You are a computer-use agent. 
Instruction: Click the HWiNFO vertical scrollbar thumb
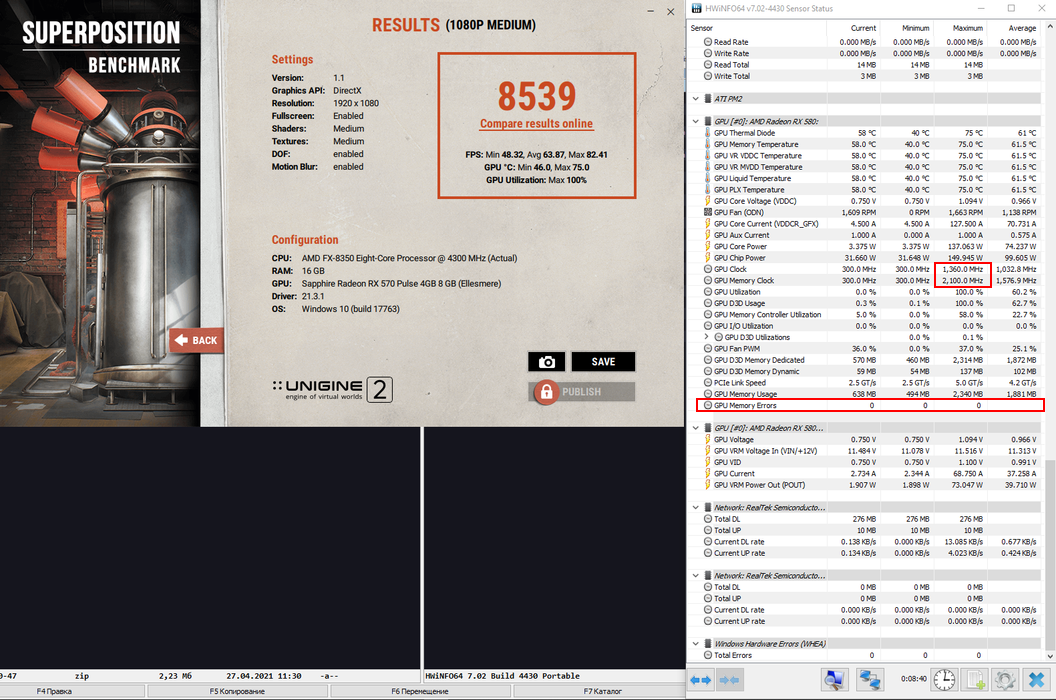coord(1049,554)
